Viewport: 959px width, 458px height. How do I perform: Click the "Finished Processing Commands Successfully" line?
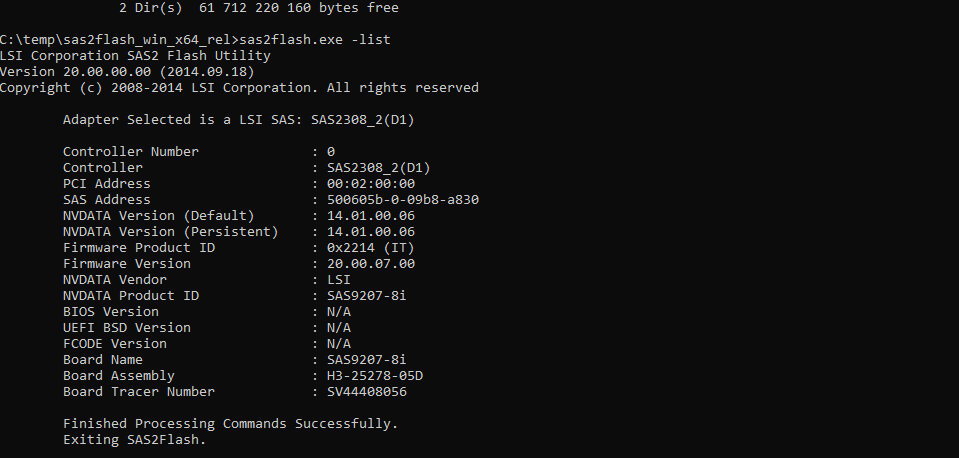(230, 423)
